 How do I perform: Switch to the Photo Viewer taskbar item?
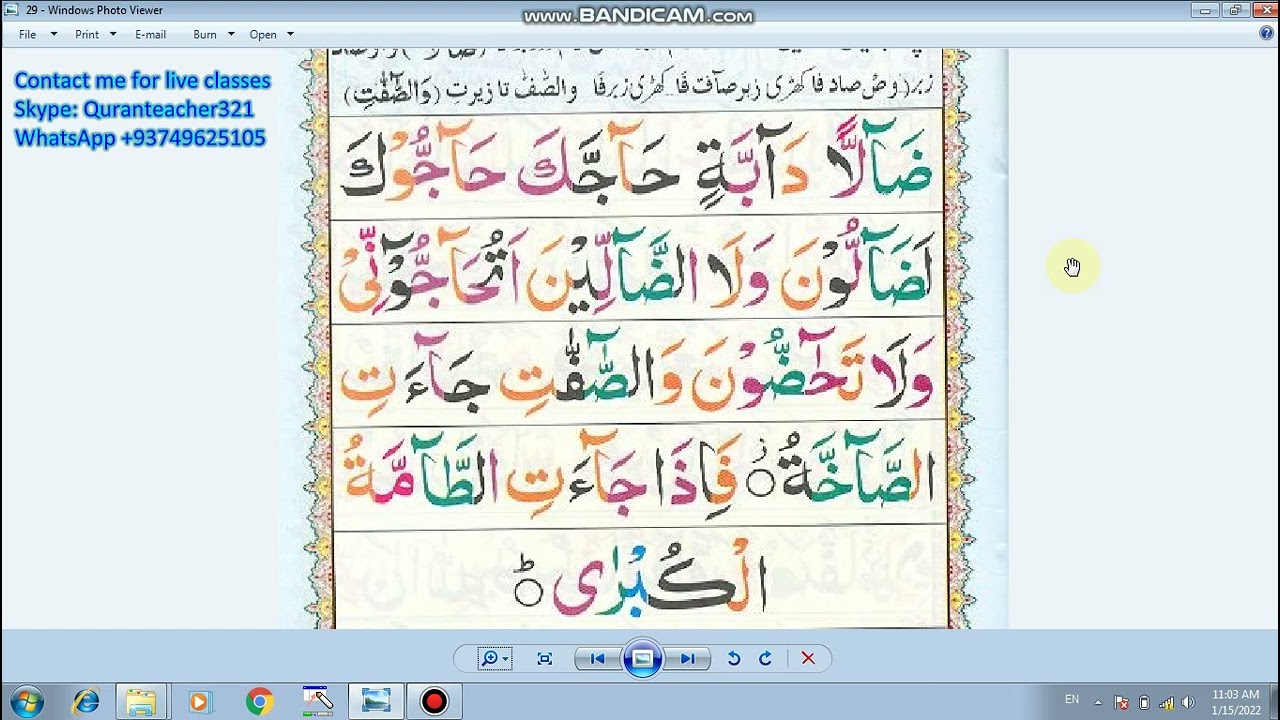(376, 702)
